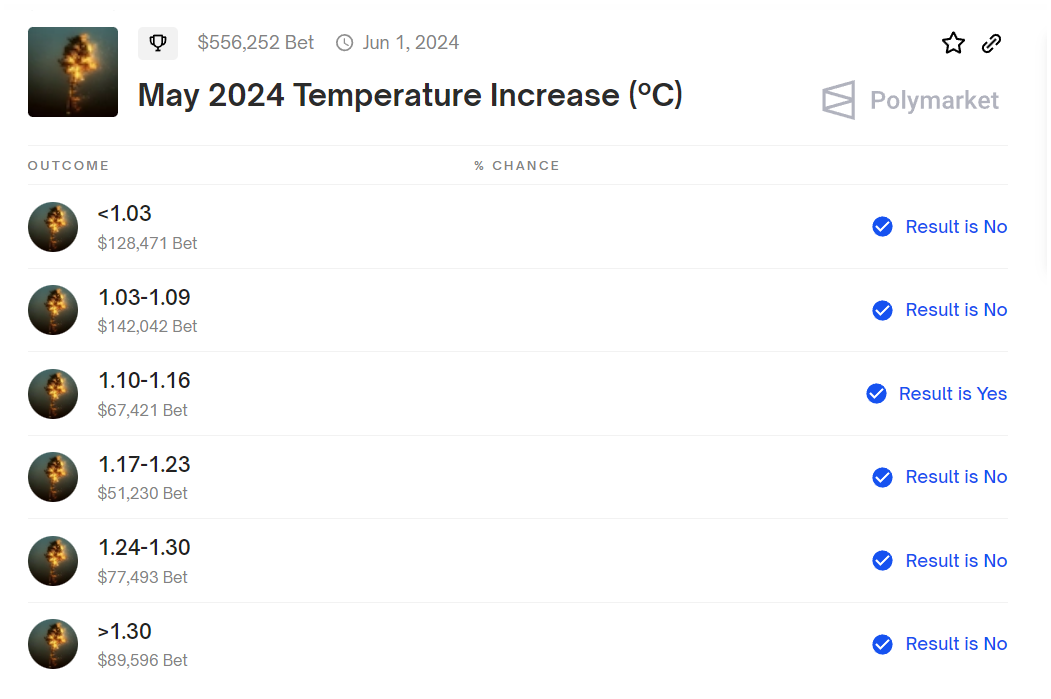Click the % CHANCE column header

pyautogui.click(x=516, y=166)
